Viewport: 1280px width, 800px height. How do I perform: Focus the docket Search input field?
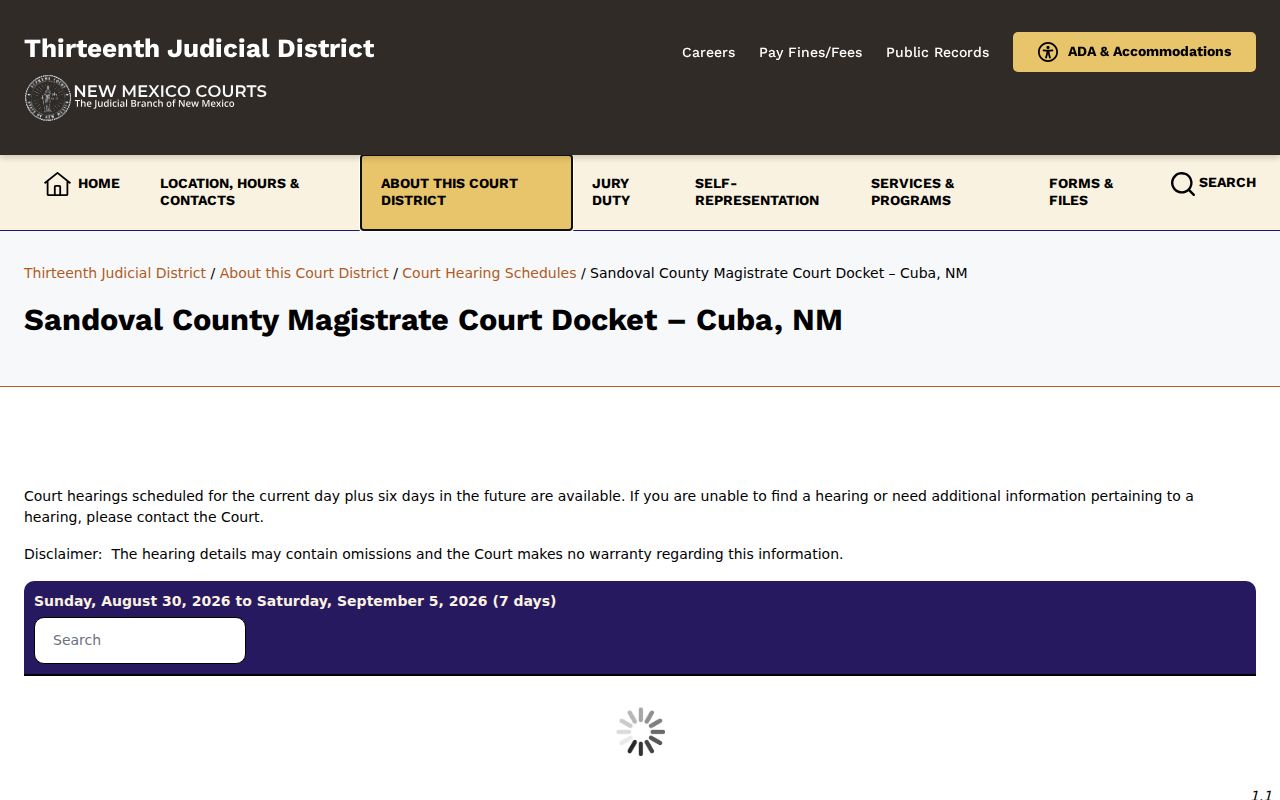[x=140, y=640]
